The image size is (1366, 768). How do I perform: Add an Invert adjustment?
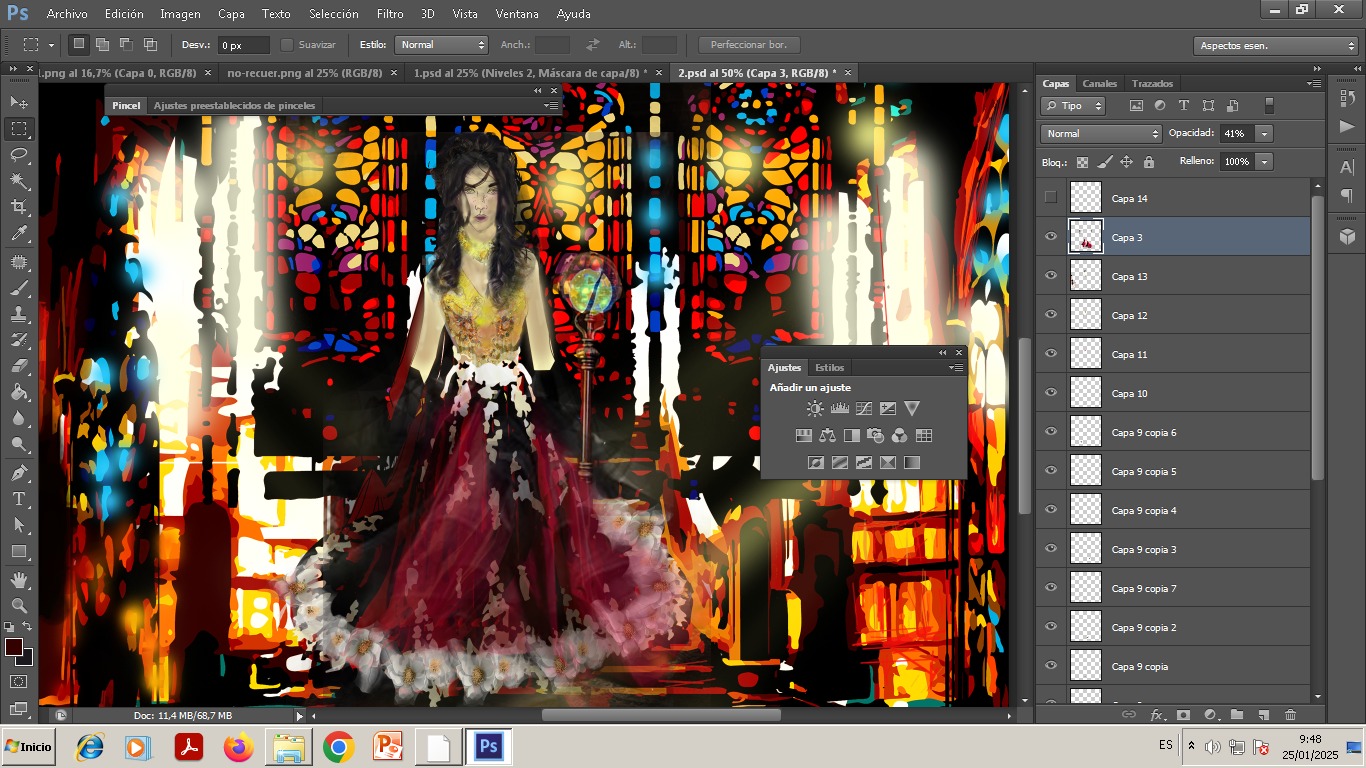815,462
